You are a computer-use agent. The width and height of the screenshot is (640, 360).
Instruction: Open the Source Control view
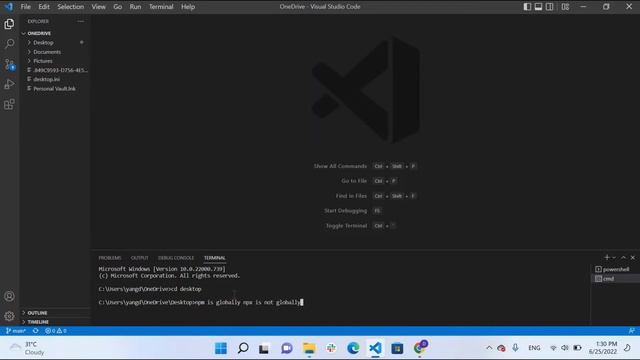(x=9, y=64)
